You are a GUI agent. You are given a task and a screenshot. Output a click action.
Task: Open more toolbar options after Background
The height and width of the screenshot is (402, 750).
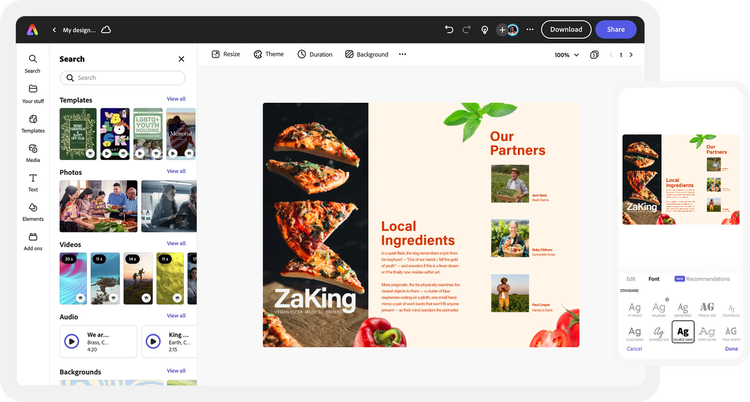tap(402, 54)
